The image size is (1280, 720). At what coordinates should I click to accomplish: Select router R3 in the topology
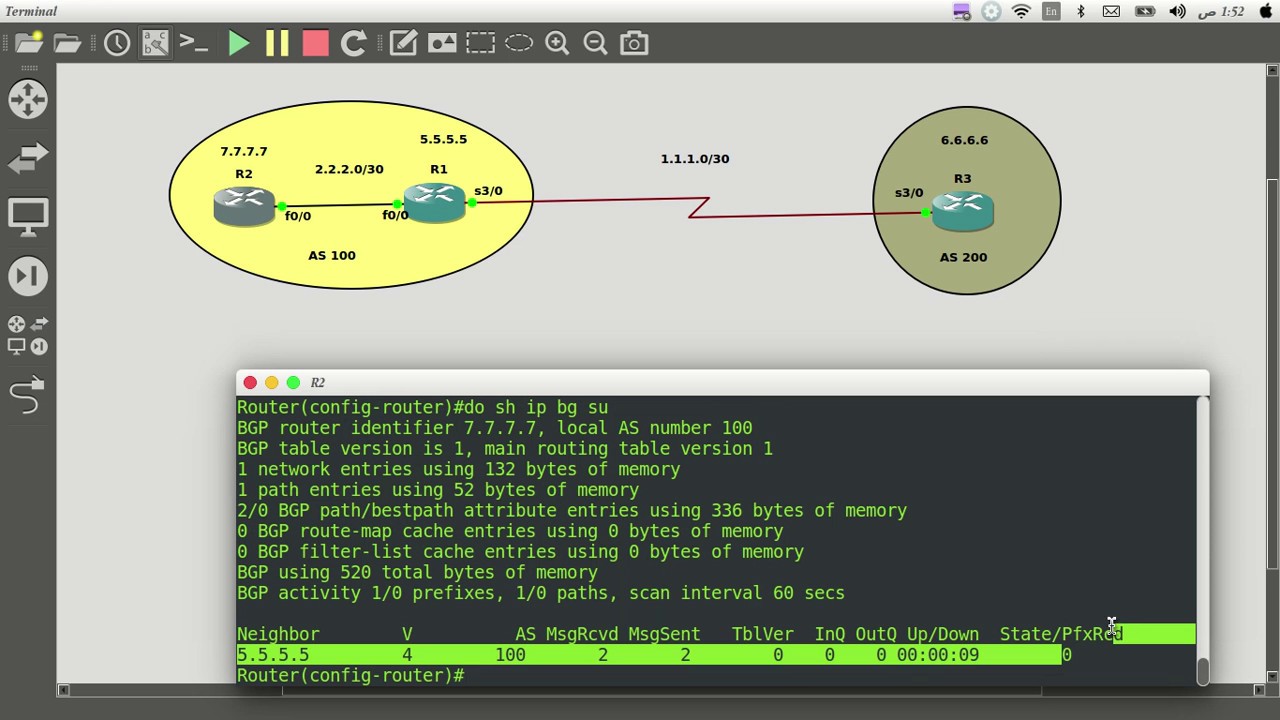pyautogui.click(x=962, y=212)
